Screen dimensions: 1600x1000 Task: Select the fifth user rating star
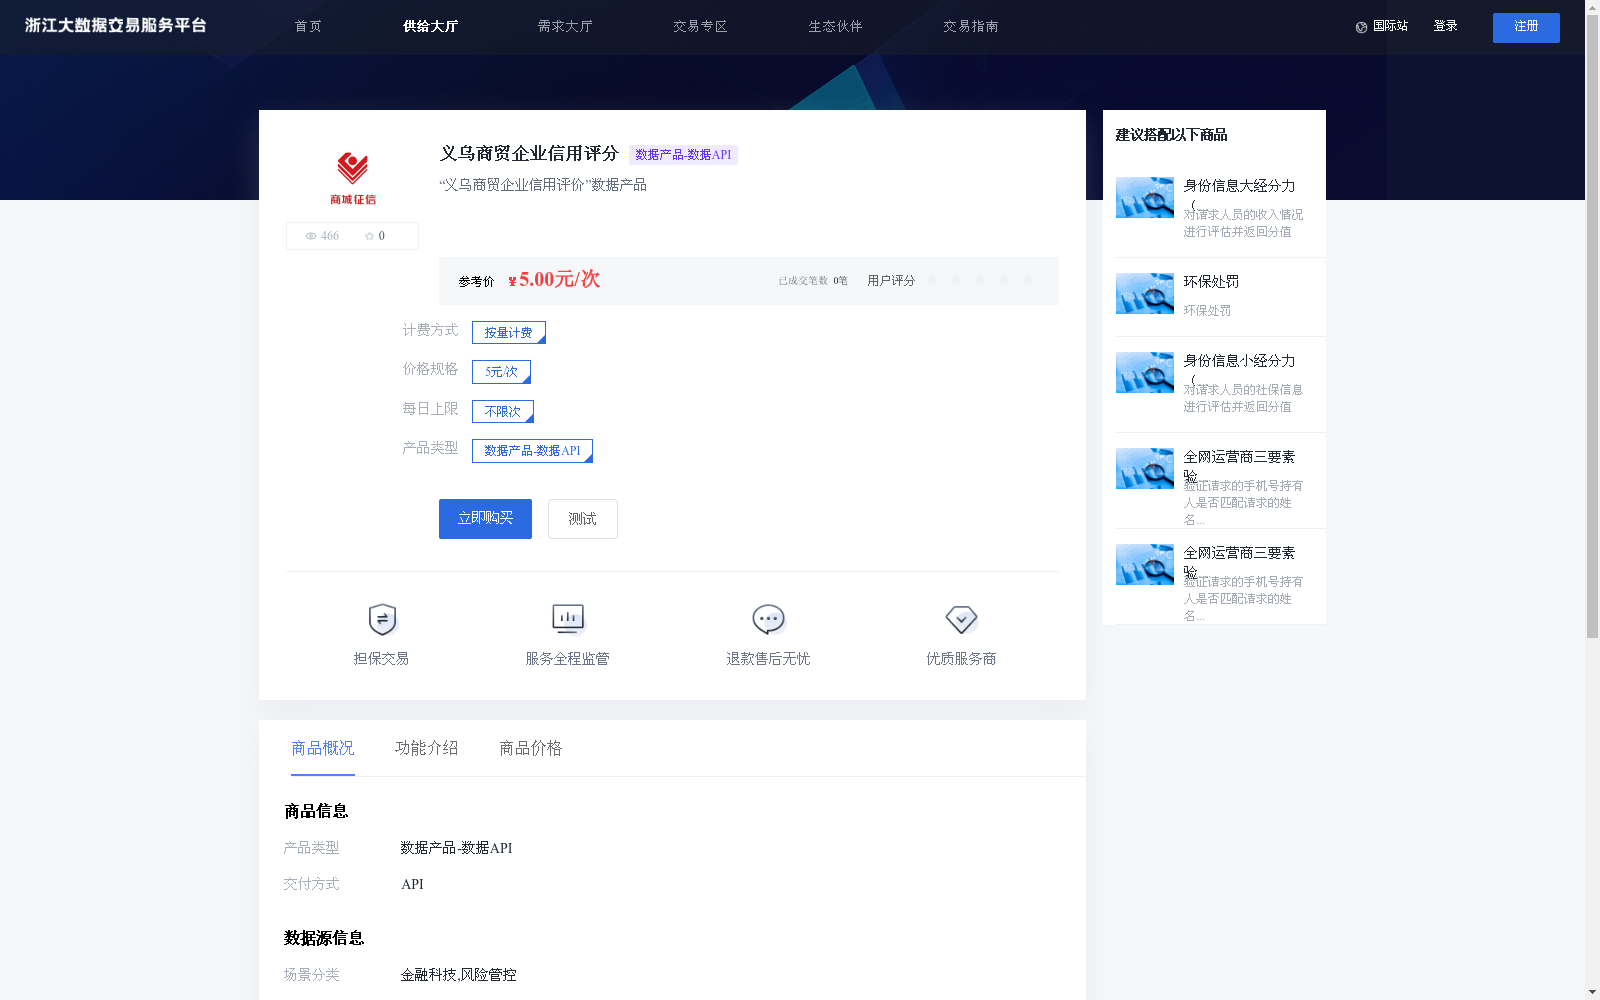point(1028,280)
